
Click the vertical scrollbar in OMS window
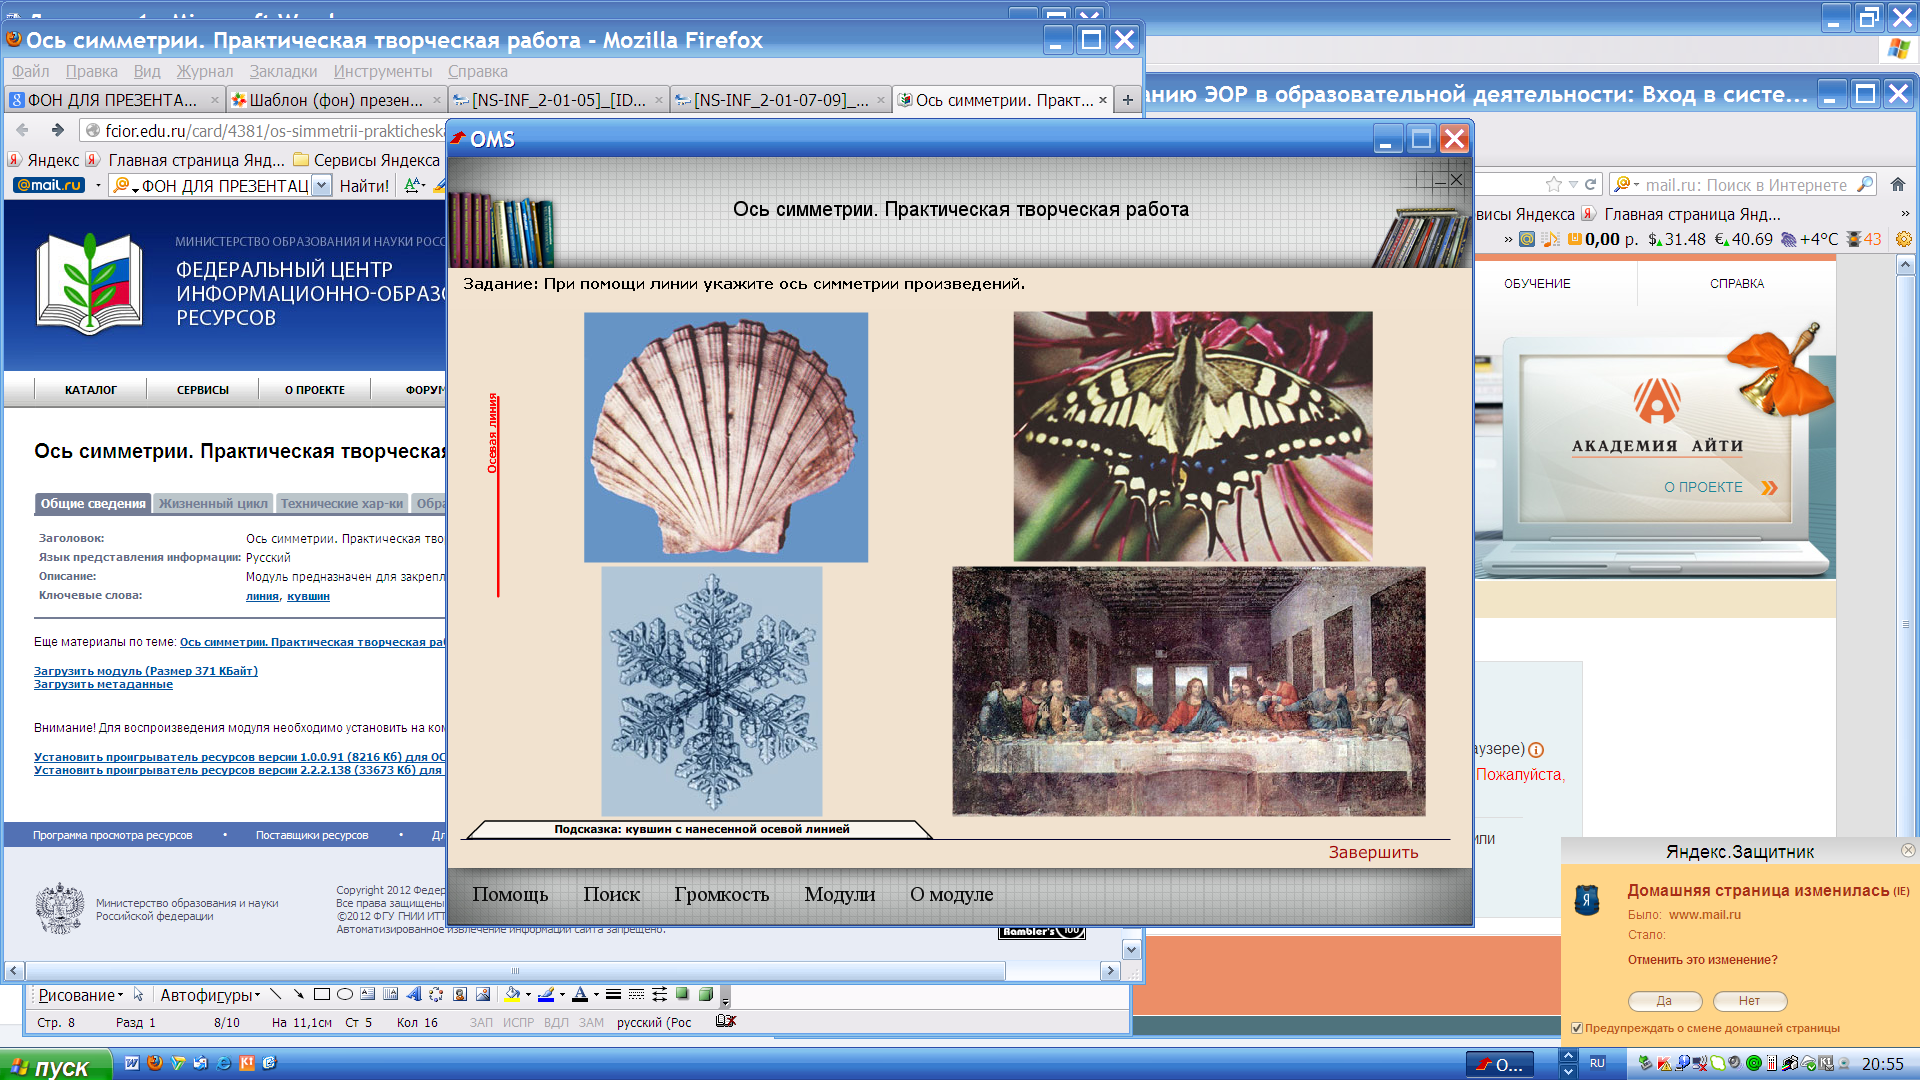coord(1461,527)
